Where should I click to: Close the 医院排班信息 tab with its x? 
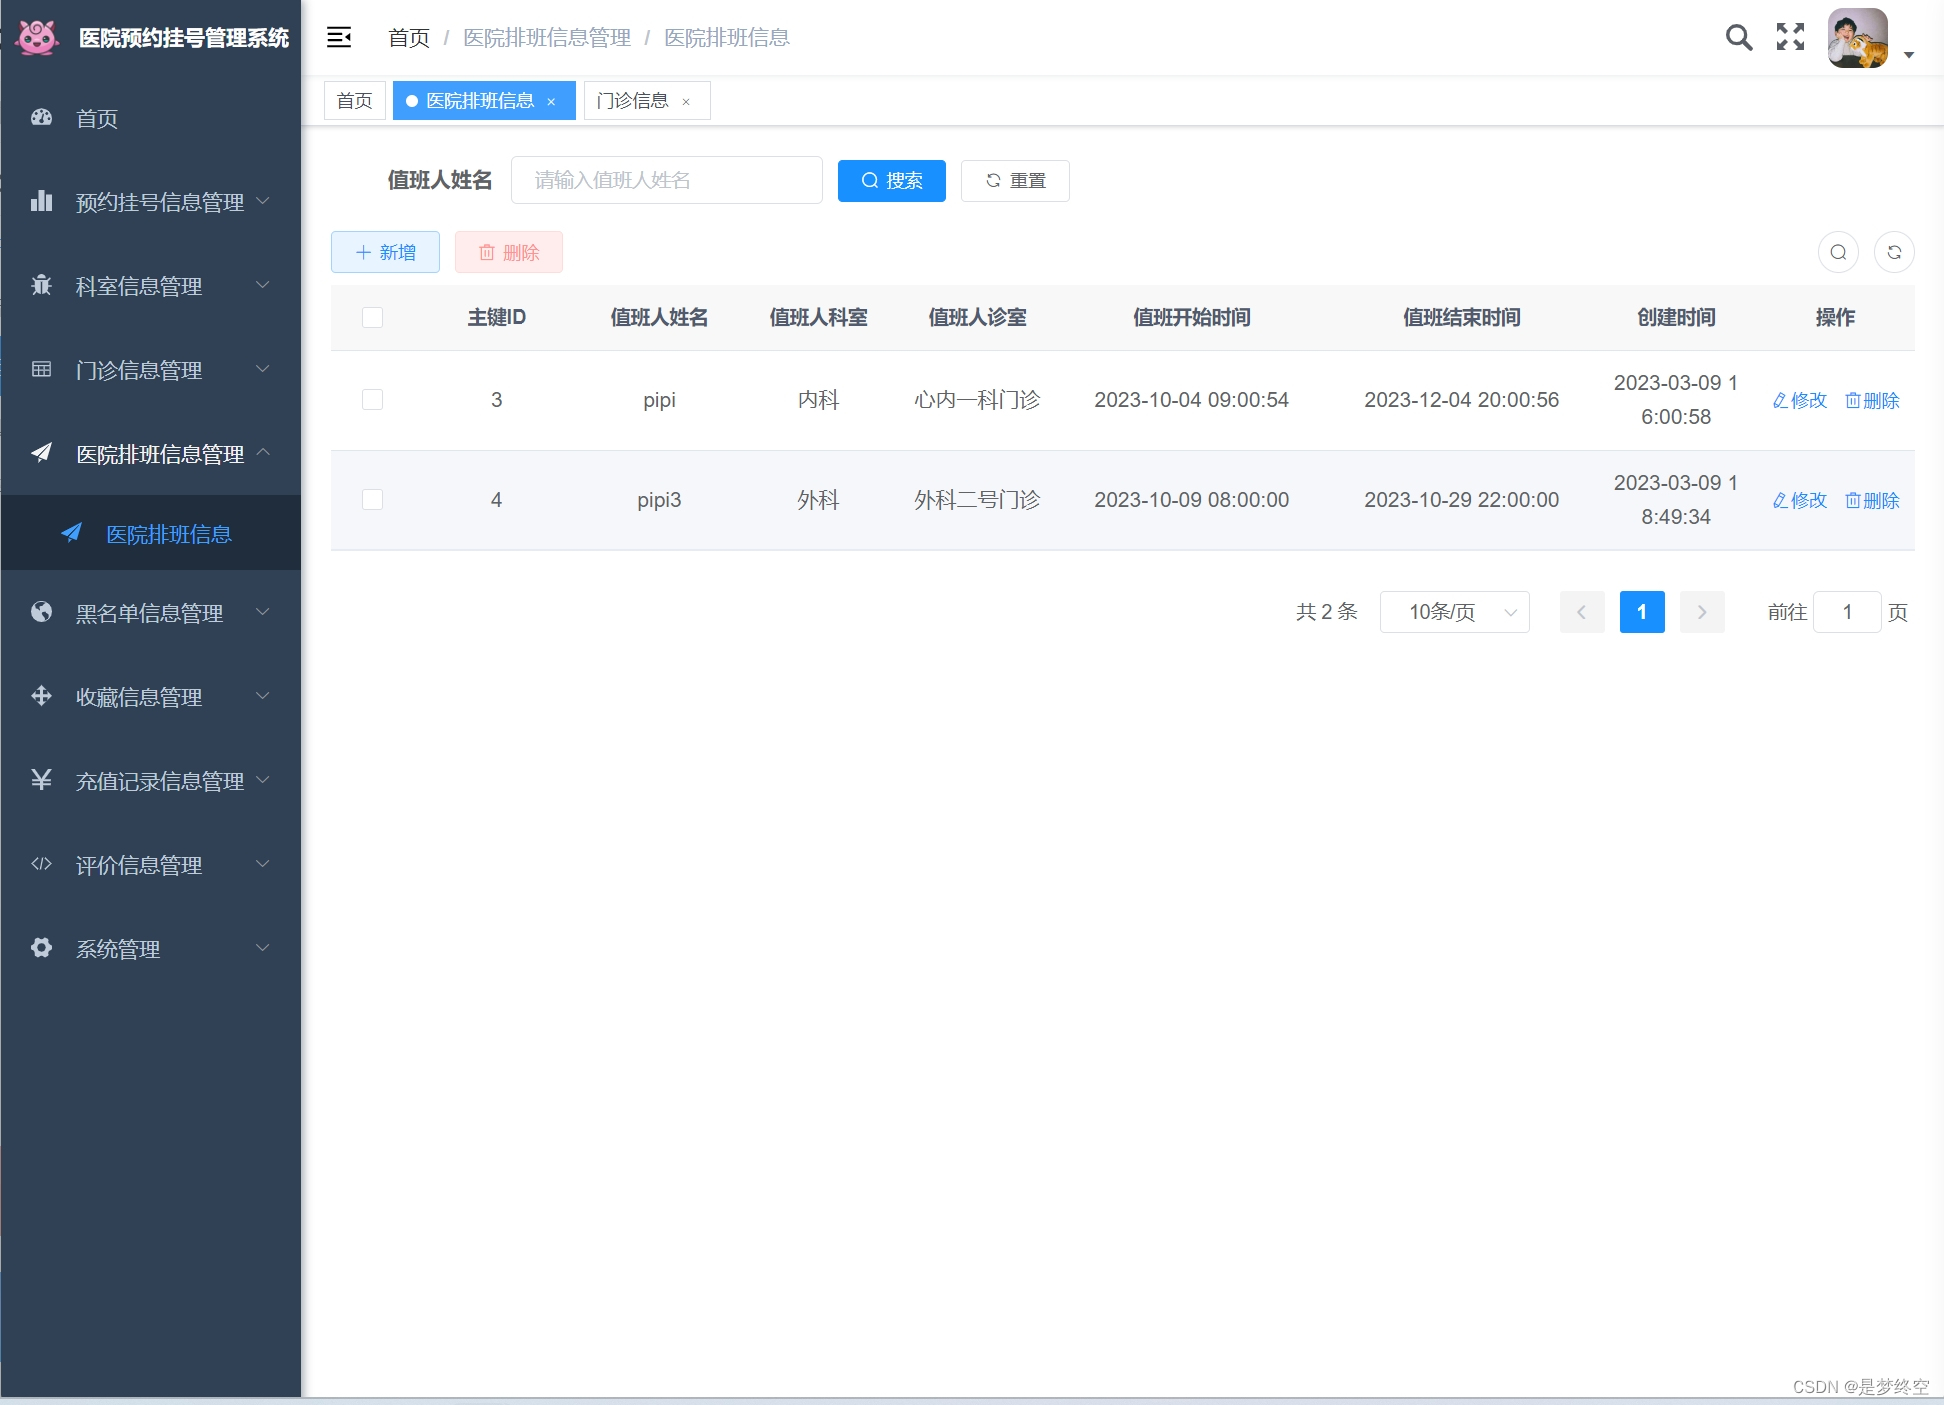click(551, 102)
